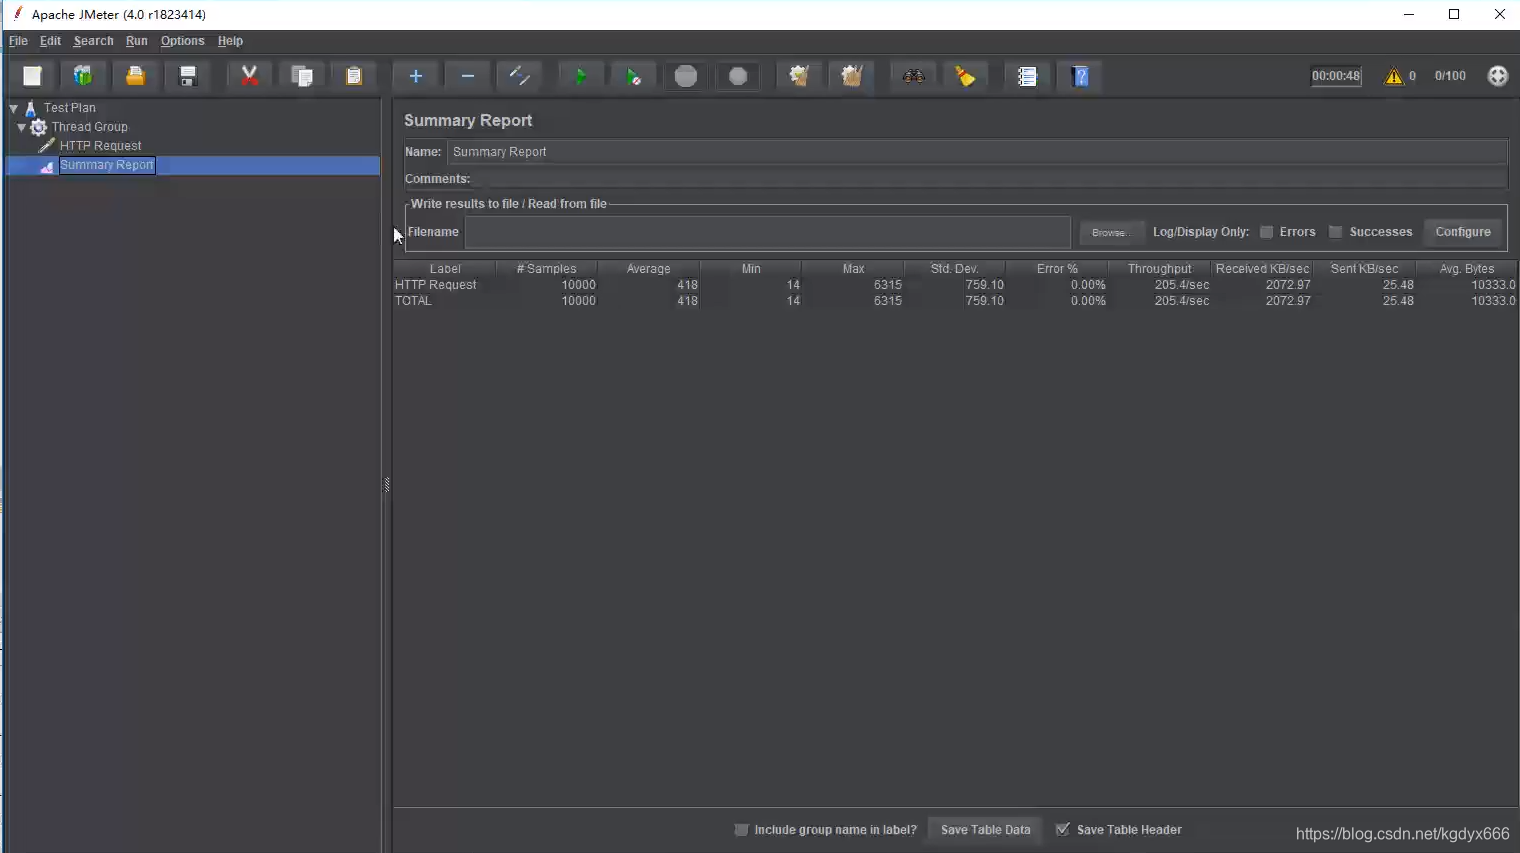This screenshot has height=853, width=1520.
Task: Open the Templates icon in toolbar
Action: click(83, 76)
